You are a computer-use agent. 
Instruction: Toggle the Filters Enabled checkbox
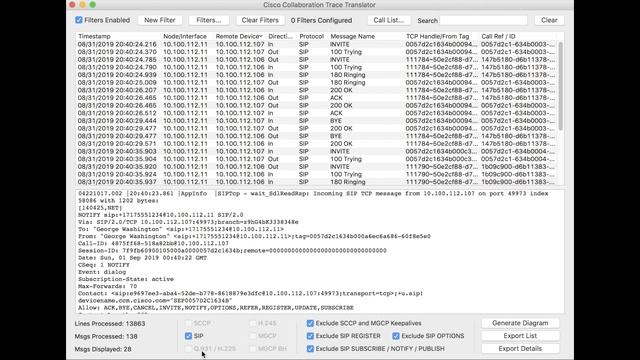pos(79,20)
